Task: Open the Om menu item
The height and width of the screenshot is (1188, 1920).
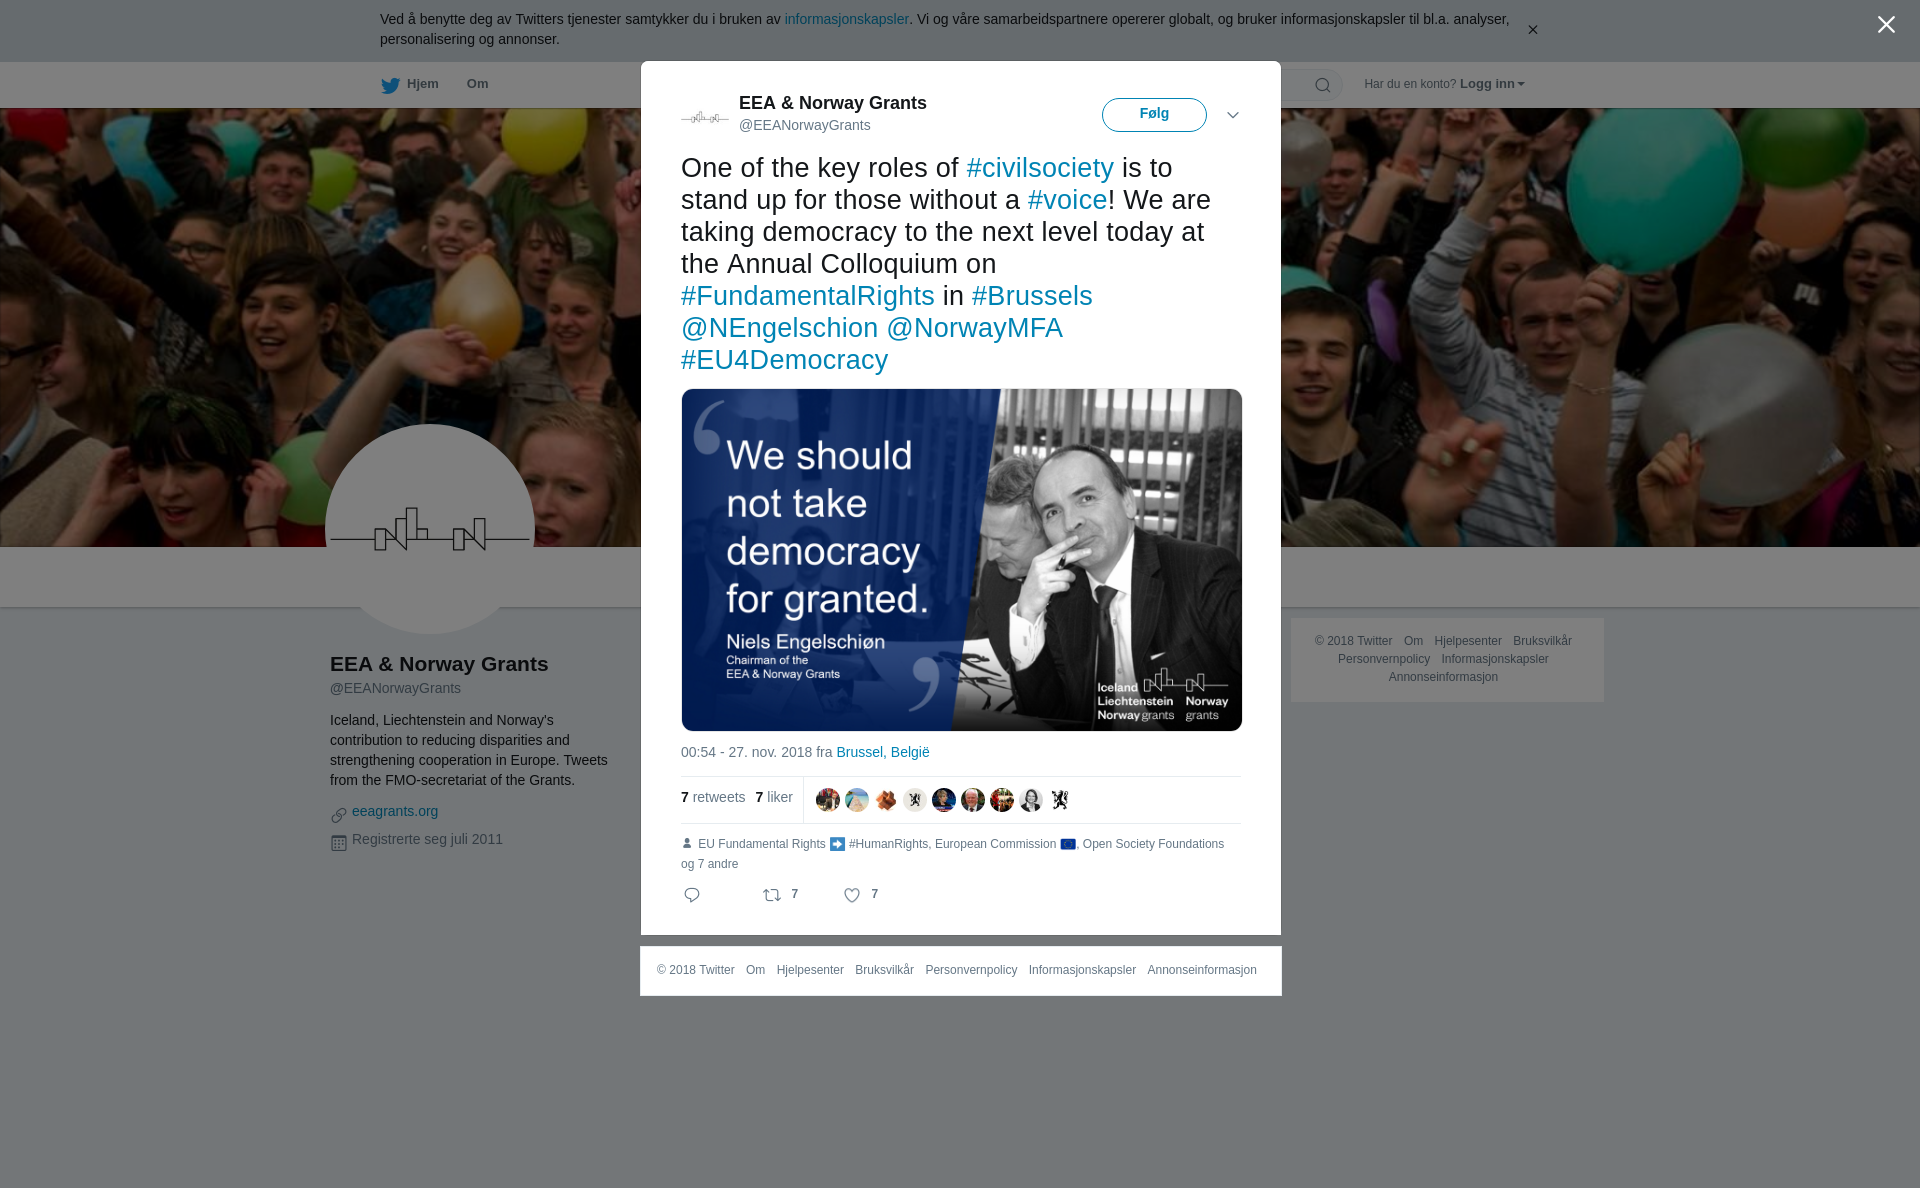Action: (x=478, y=84)
